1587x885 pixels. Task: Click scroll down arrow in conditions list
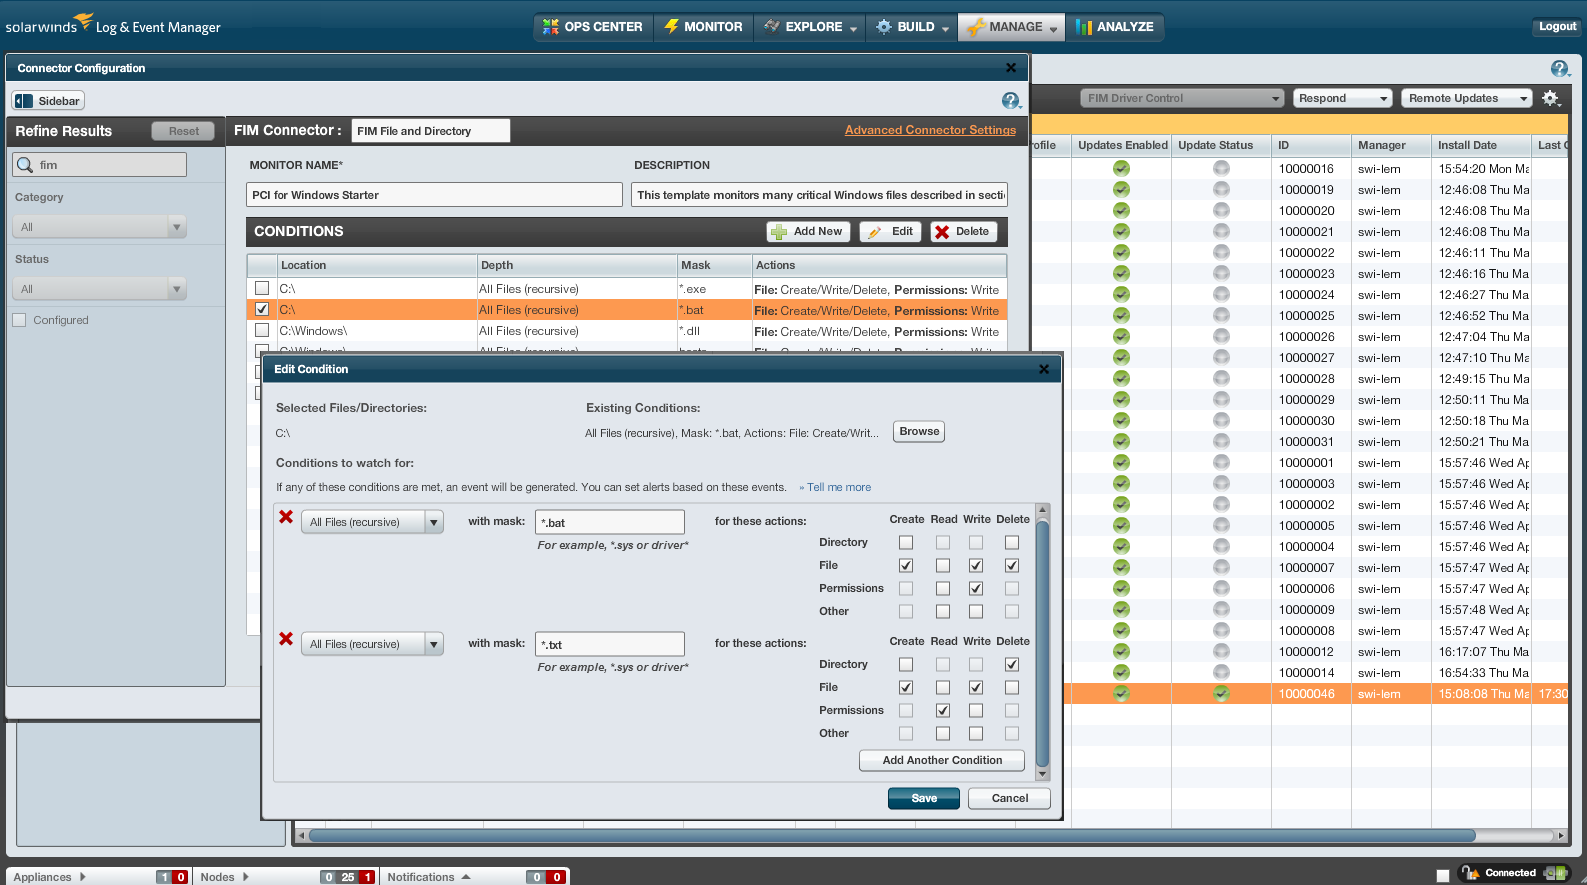pos(1043,774)
